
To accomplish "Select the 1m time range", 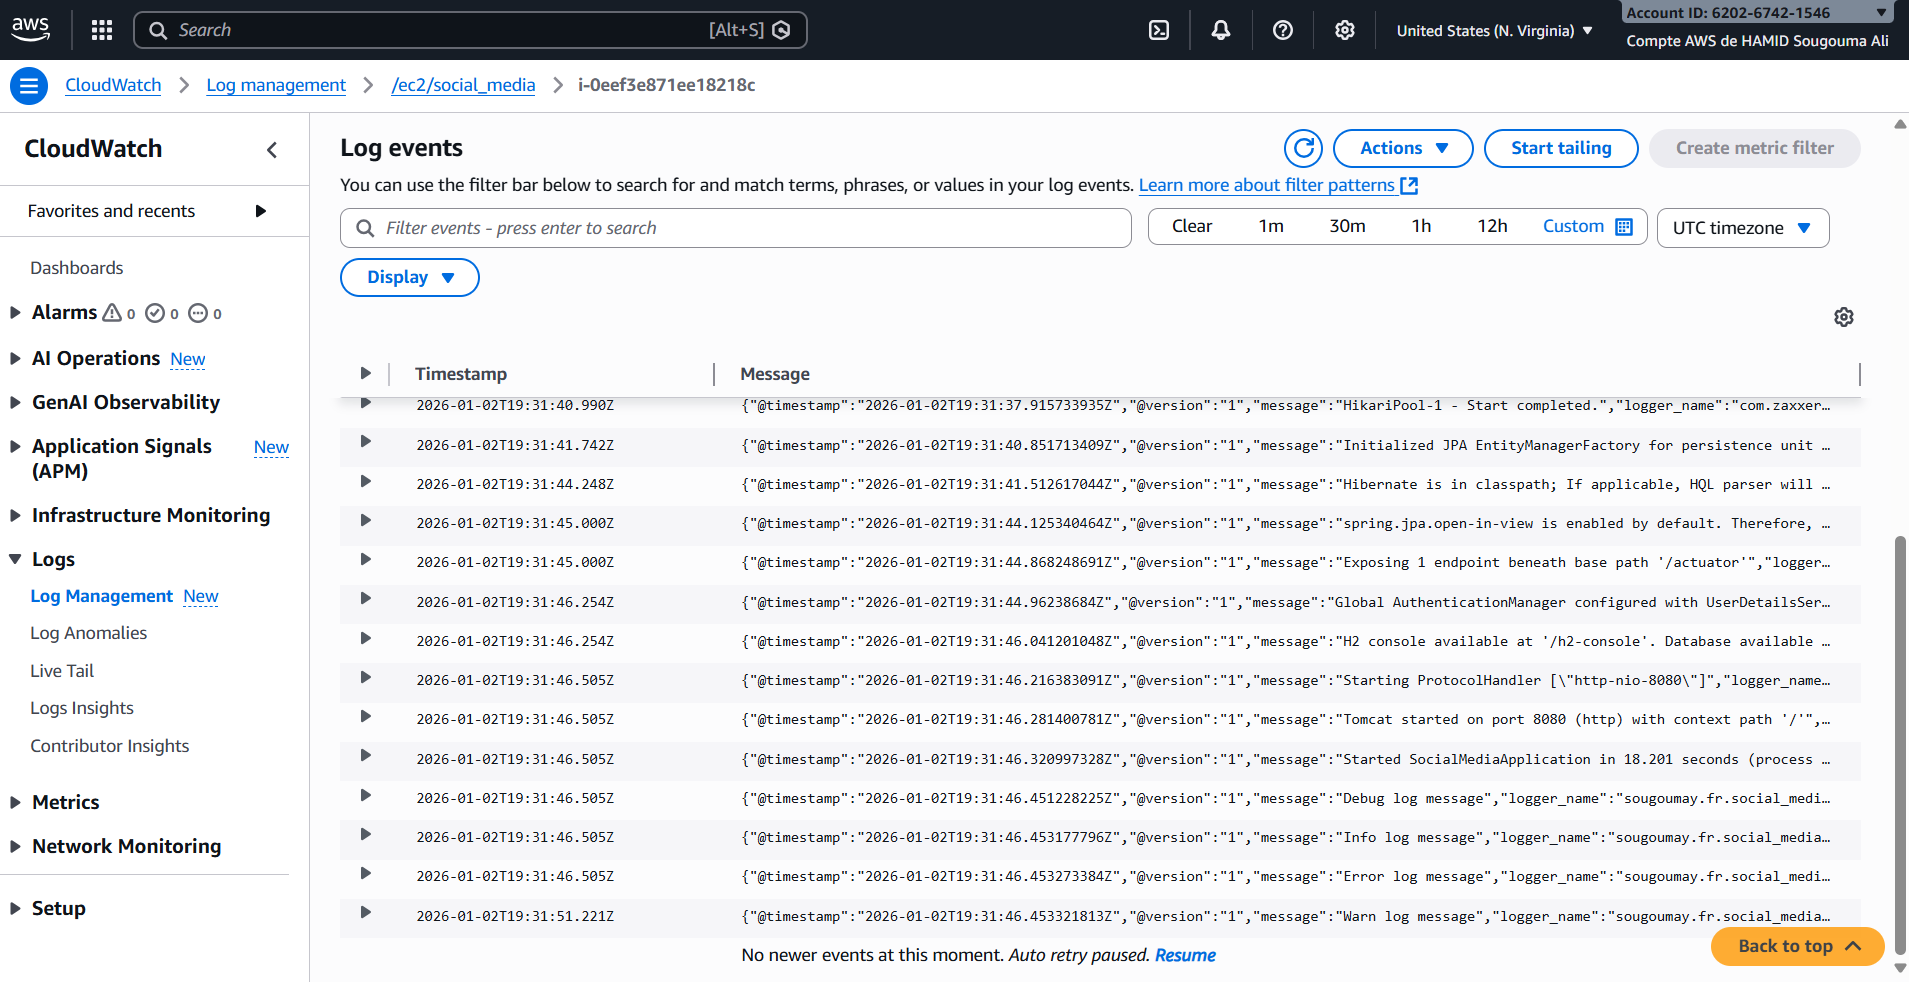I will (x=1271, y=226).
